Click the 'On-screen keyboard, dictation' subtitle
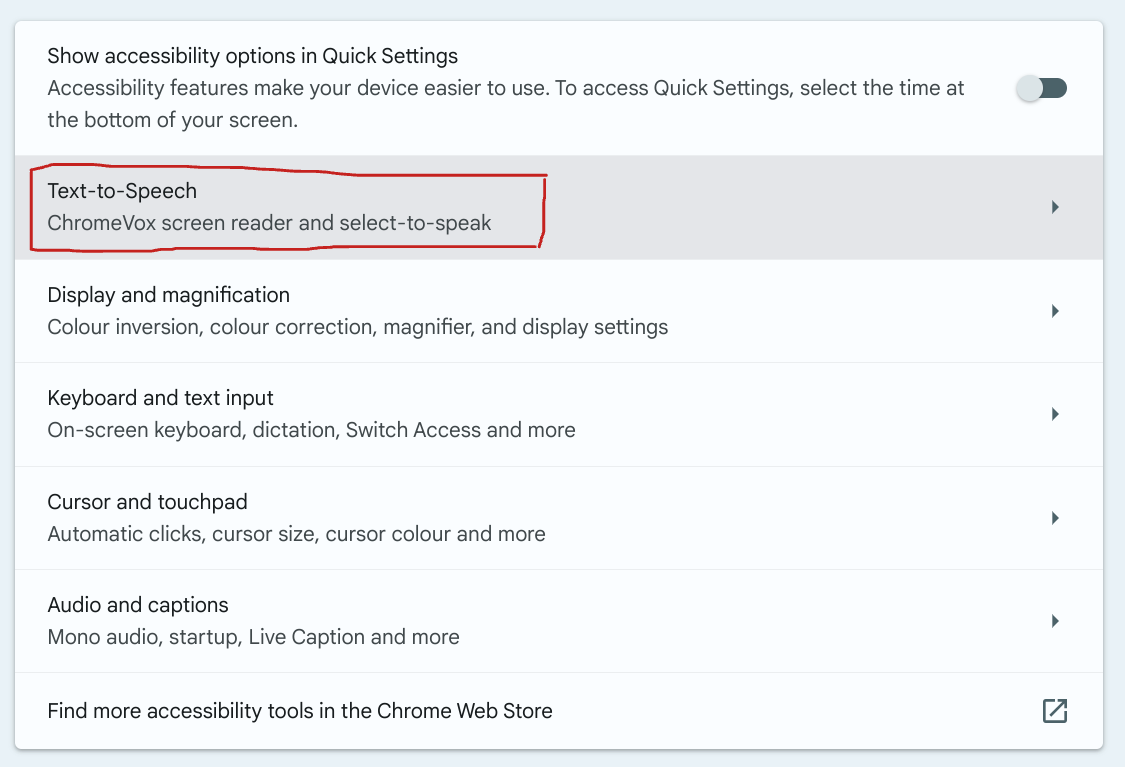The width and height of the screenshot is (1125, 767). [311, 430]
